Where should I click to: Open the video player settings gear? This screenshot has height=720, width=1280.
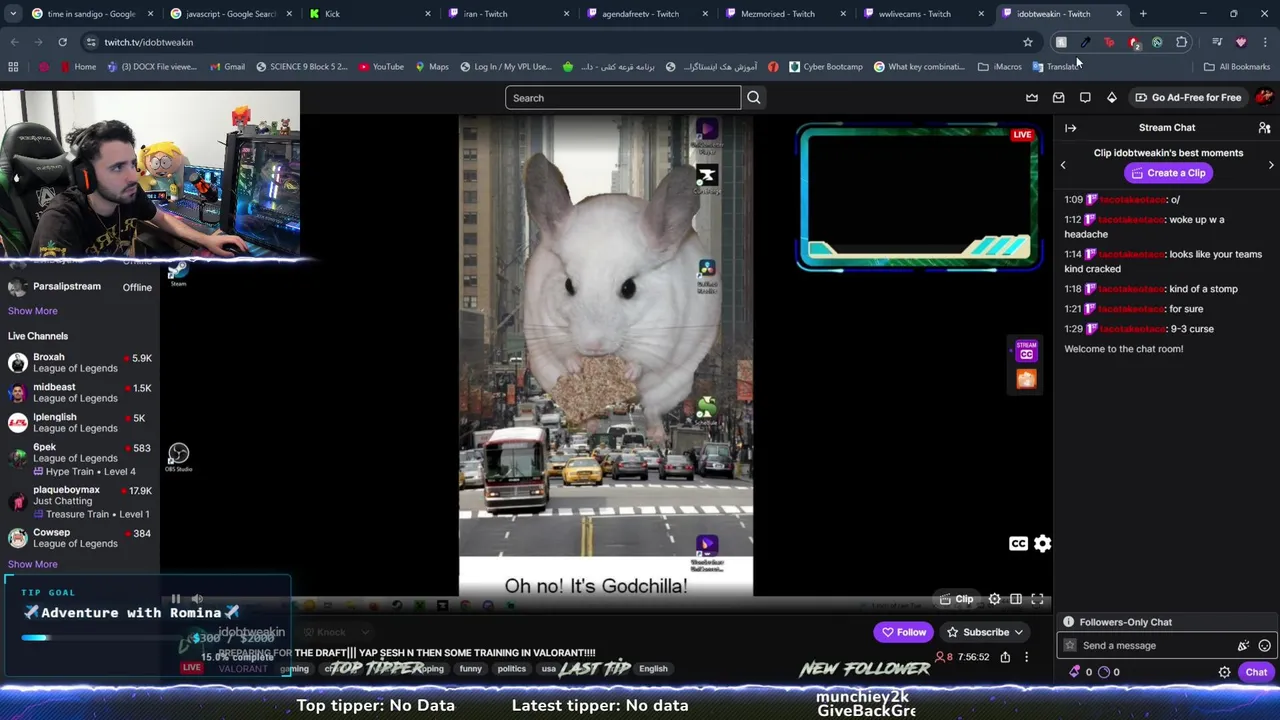(x=994, y=599)
